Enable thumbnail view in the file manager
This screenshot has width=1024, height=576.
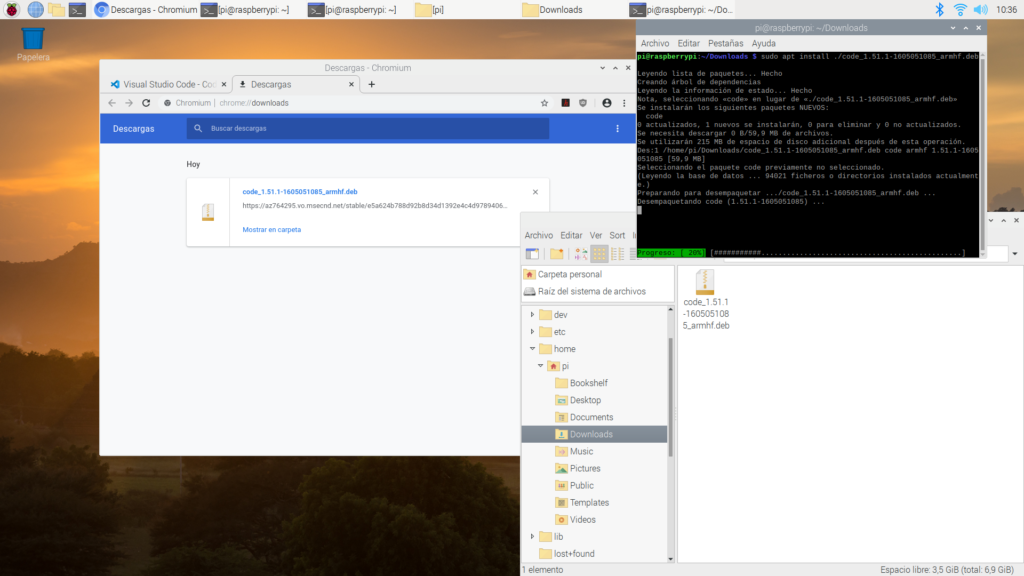(x=581, y=253)
